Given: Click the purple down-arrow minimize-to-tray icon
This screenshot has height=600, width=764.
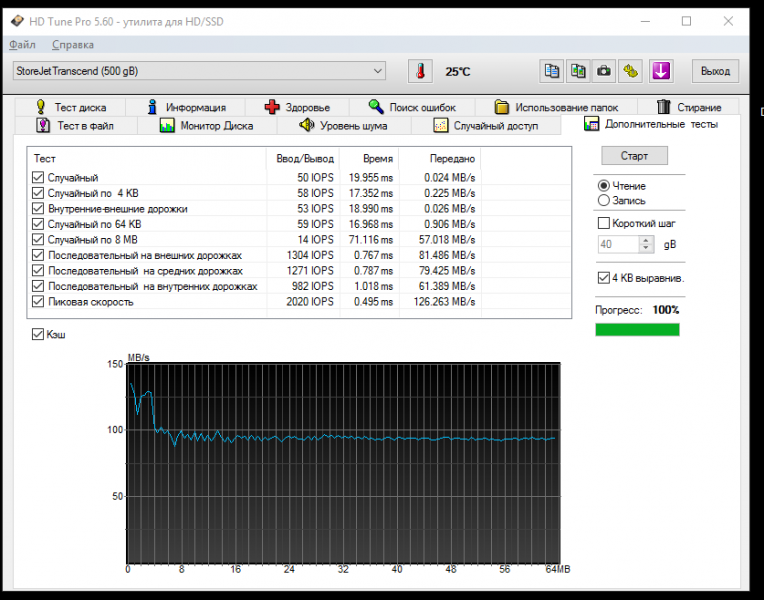Looking at the screenshot, I should 661,71.
